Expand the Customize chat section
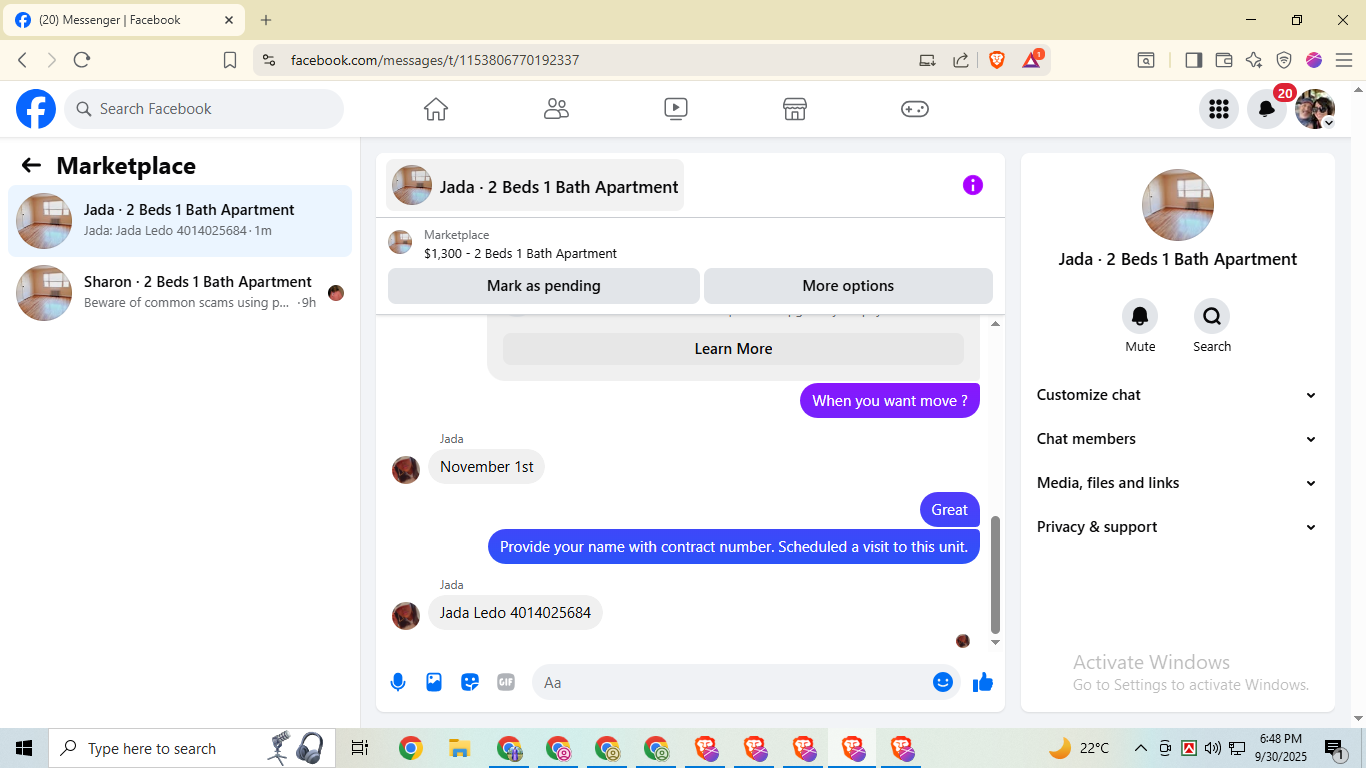1366x768 pixels. coord(1178,395)
